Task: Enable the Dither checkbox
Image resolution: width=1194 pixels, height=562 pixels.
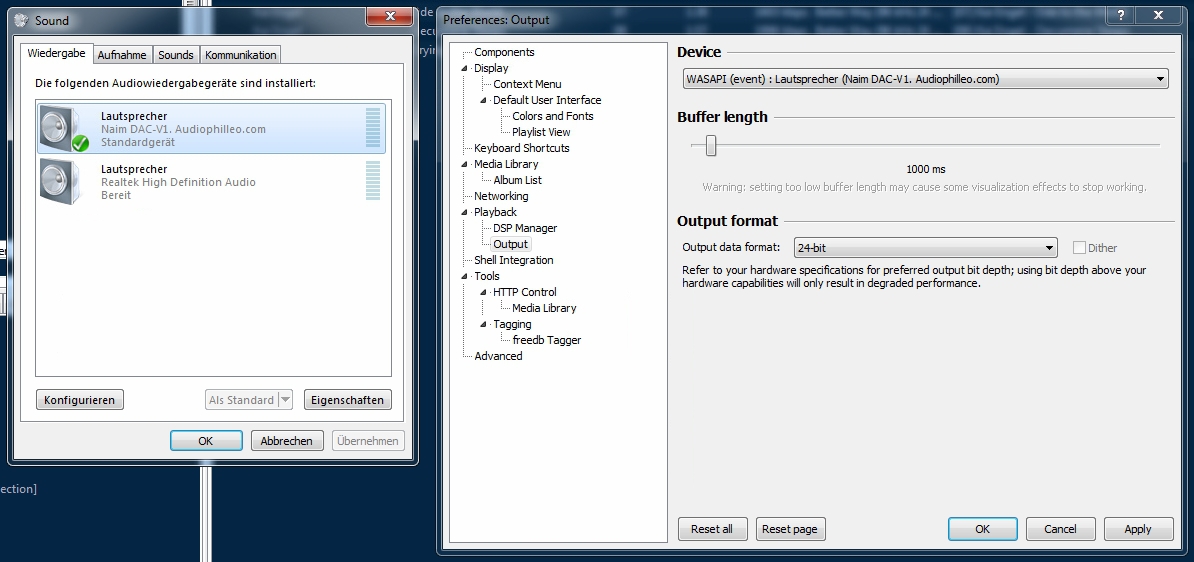Action: tap(1079, 248)
